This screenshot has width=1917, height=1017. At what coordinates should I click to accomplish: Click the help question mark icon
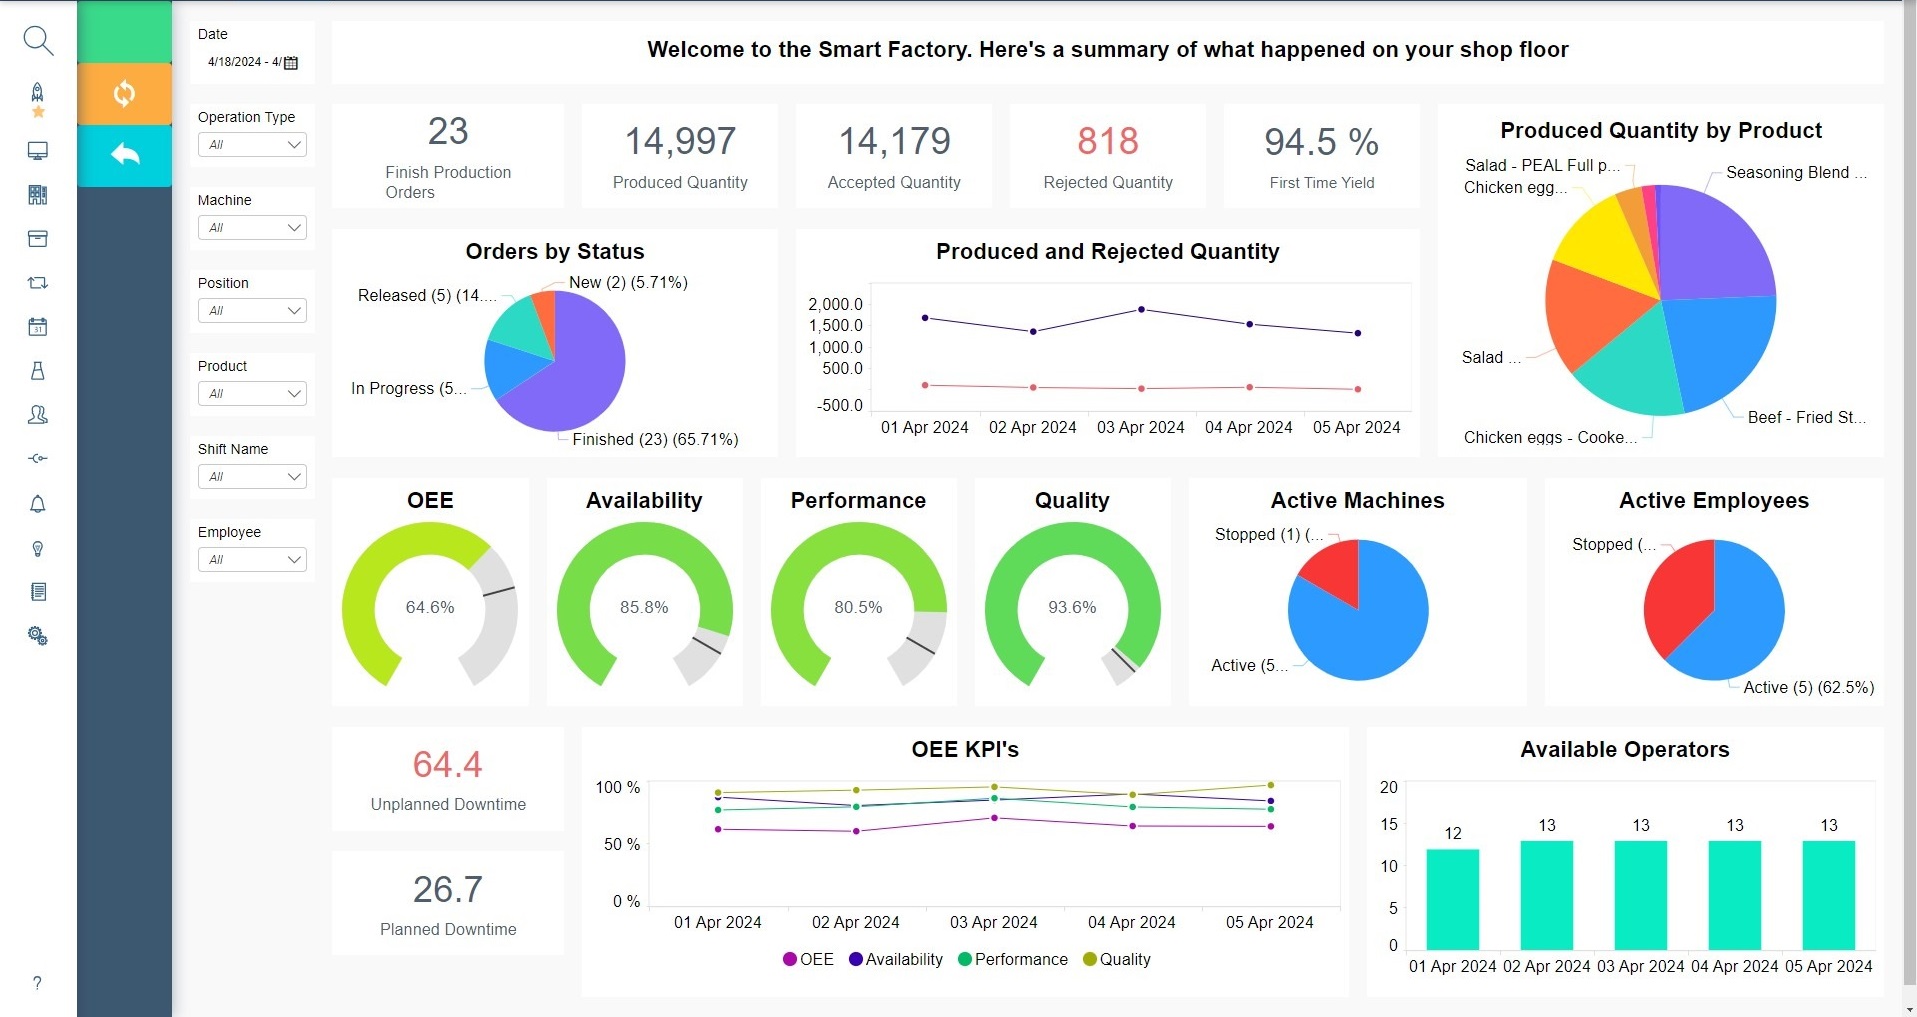pyautogui.click(x=37, y=983)
